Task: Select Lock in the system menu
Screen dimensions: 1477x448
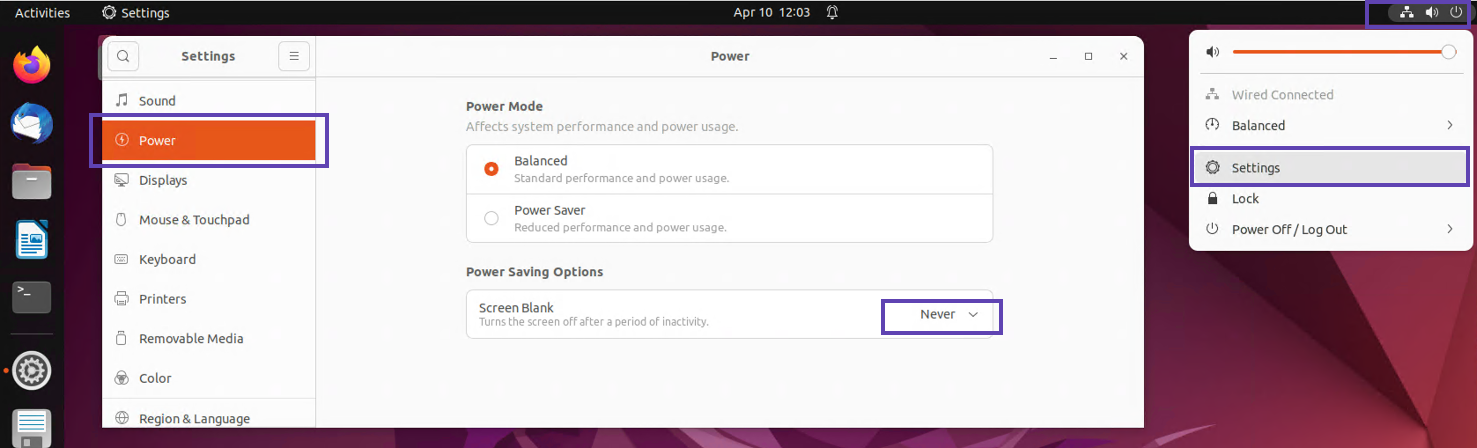Action: pos(1245,199)
